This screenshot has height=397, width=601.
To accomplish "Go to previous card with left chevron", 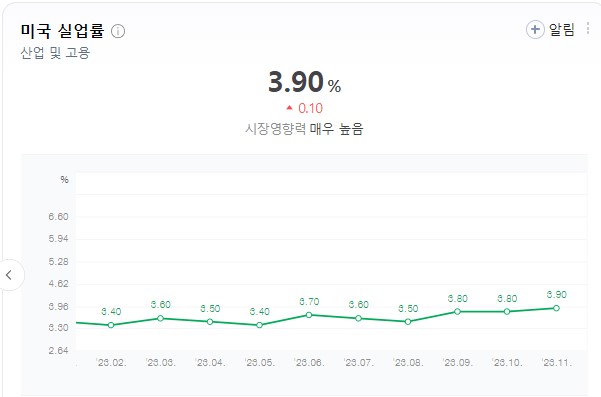I will (9, 275).
